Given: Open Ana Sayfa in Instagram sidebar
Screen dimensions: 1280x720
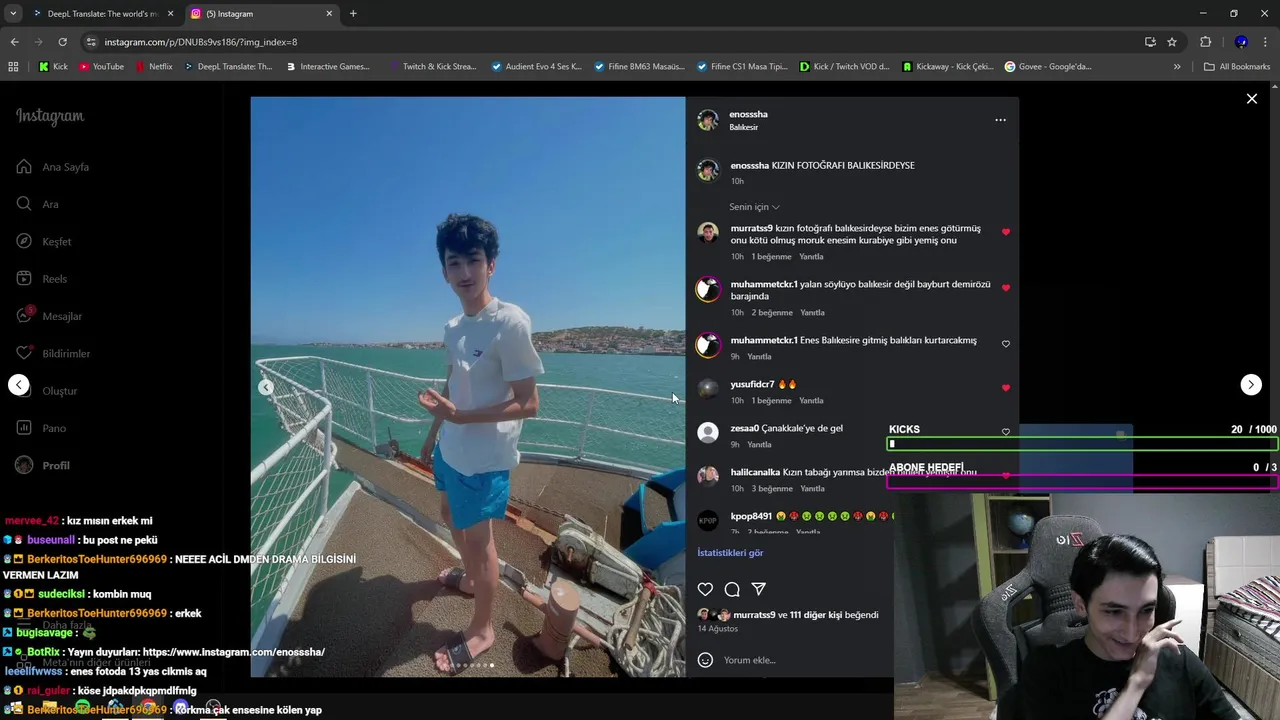Looking at the screenshot, I should point(54,167).
